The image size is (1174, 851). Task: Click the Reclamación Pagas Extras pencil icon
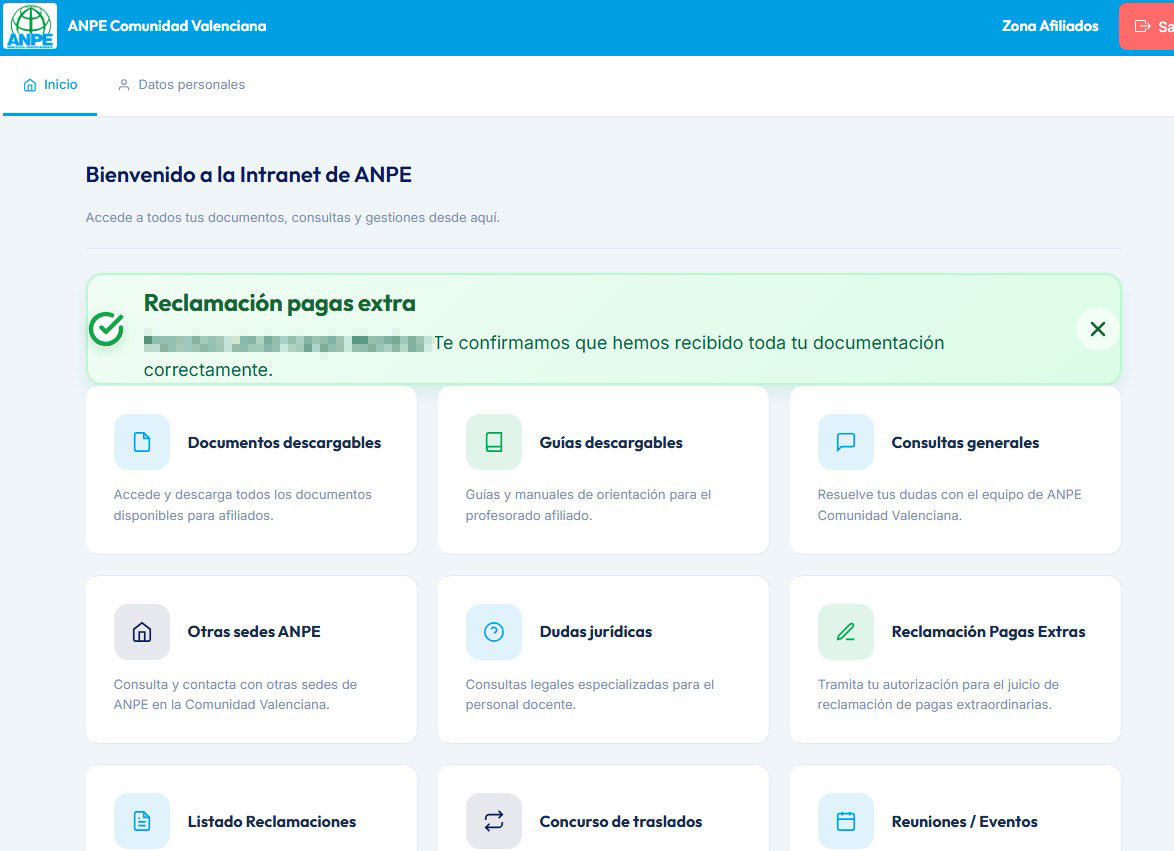(x=846, y=632)
